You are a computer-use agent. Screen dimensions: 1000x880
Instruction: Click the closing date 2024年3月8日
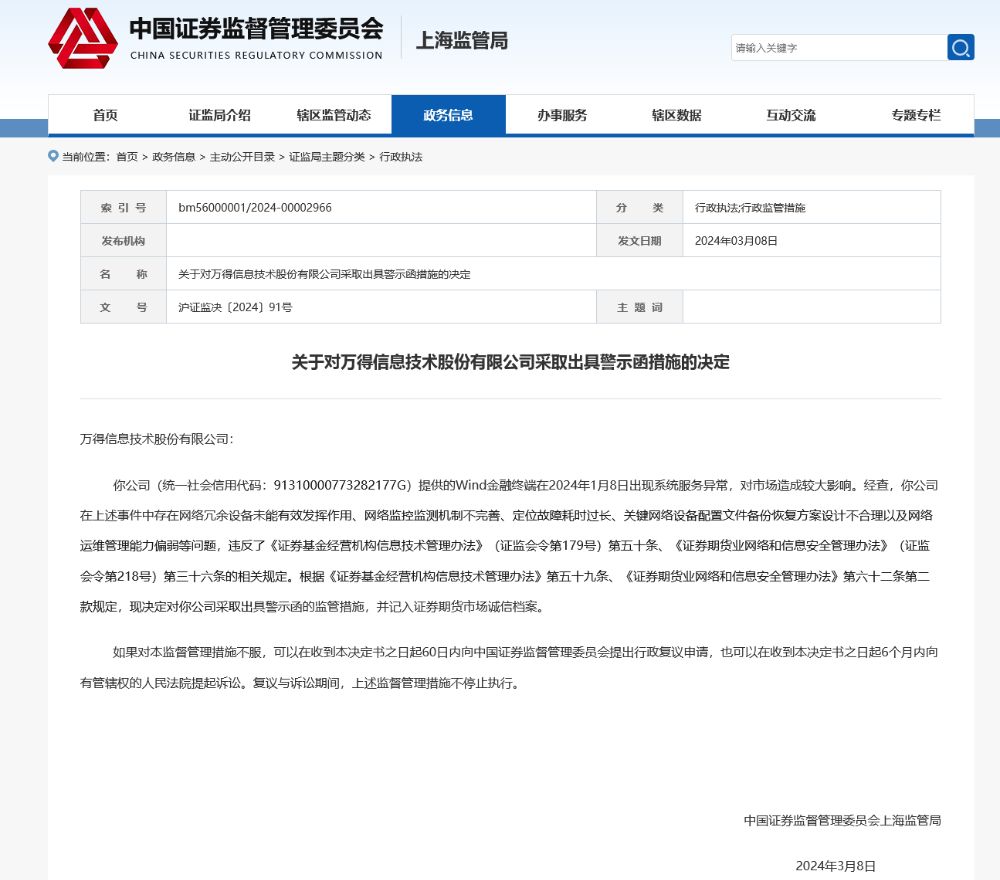(x=835, y=866)
